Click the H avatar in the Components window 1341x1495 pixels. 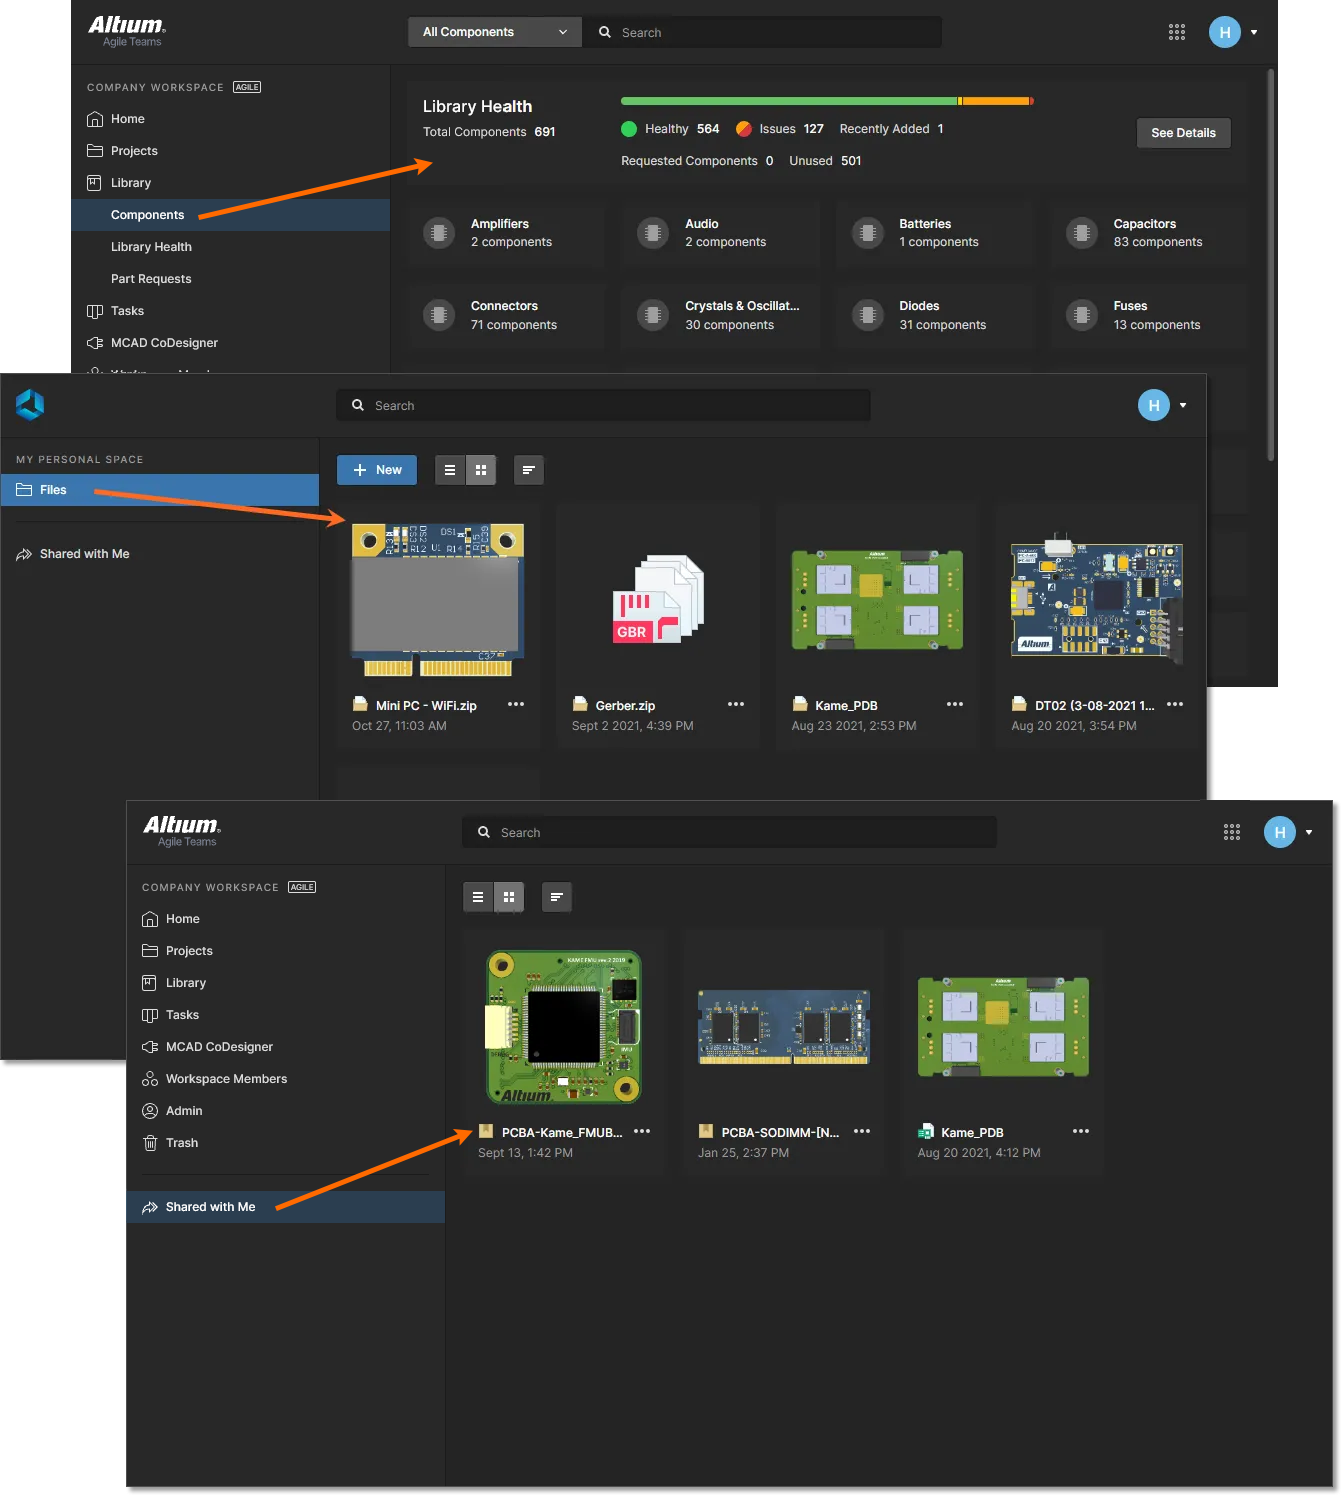(x=1225, y=32)
